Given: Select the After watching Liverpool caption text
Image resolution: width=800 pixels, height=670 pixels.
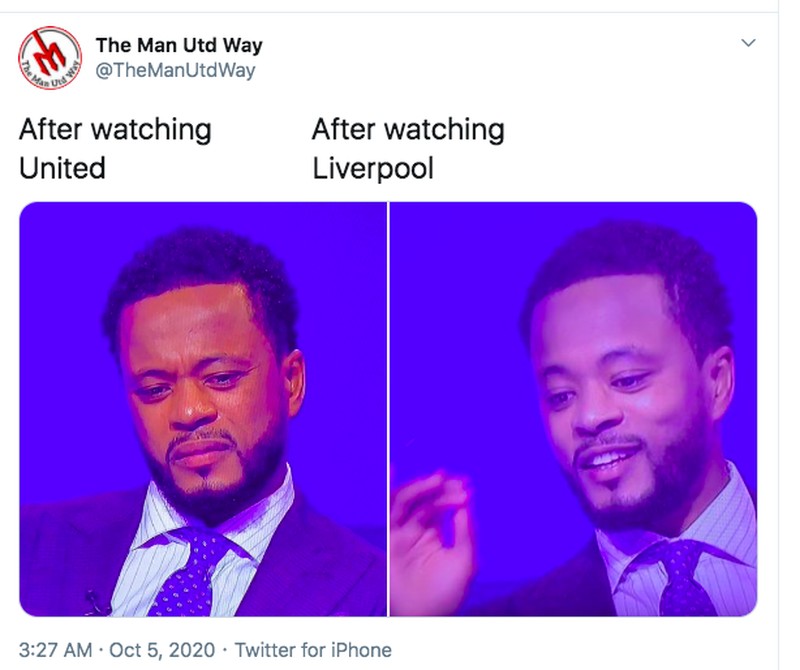Looking at the screenshot, I should pyautogui.click(x=408, y=145).
